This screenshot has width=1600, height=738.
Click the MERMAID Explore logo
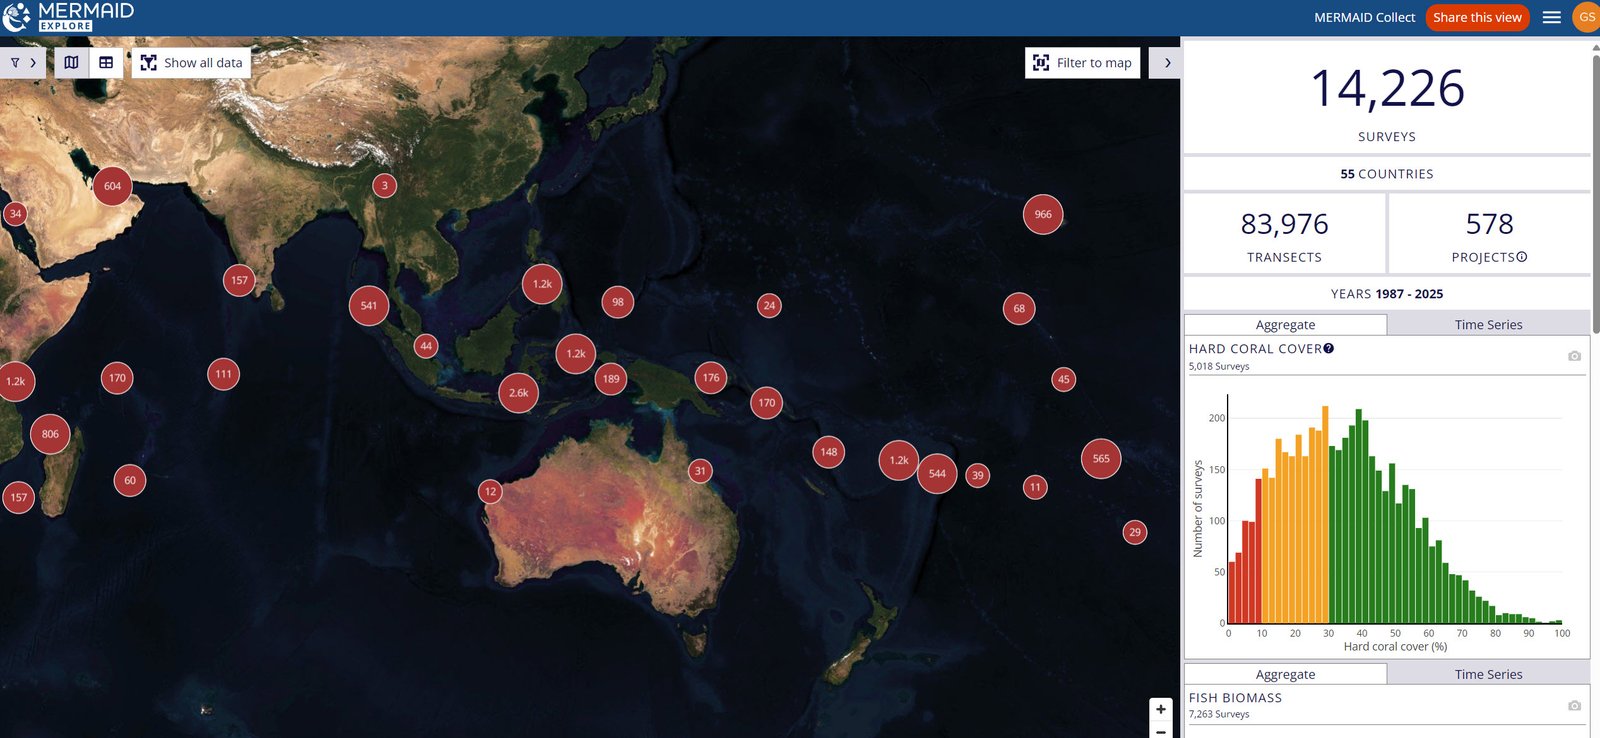[68, 16]
